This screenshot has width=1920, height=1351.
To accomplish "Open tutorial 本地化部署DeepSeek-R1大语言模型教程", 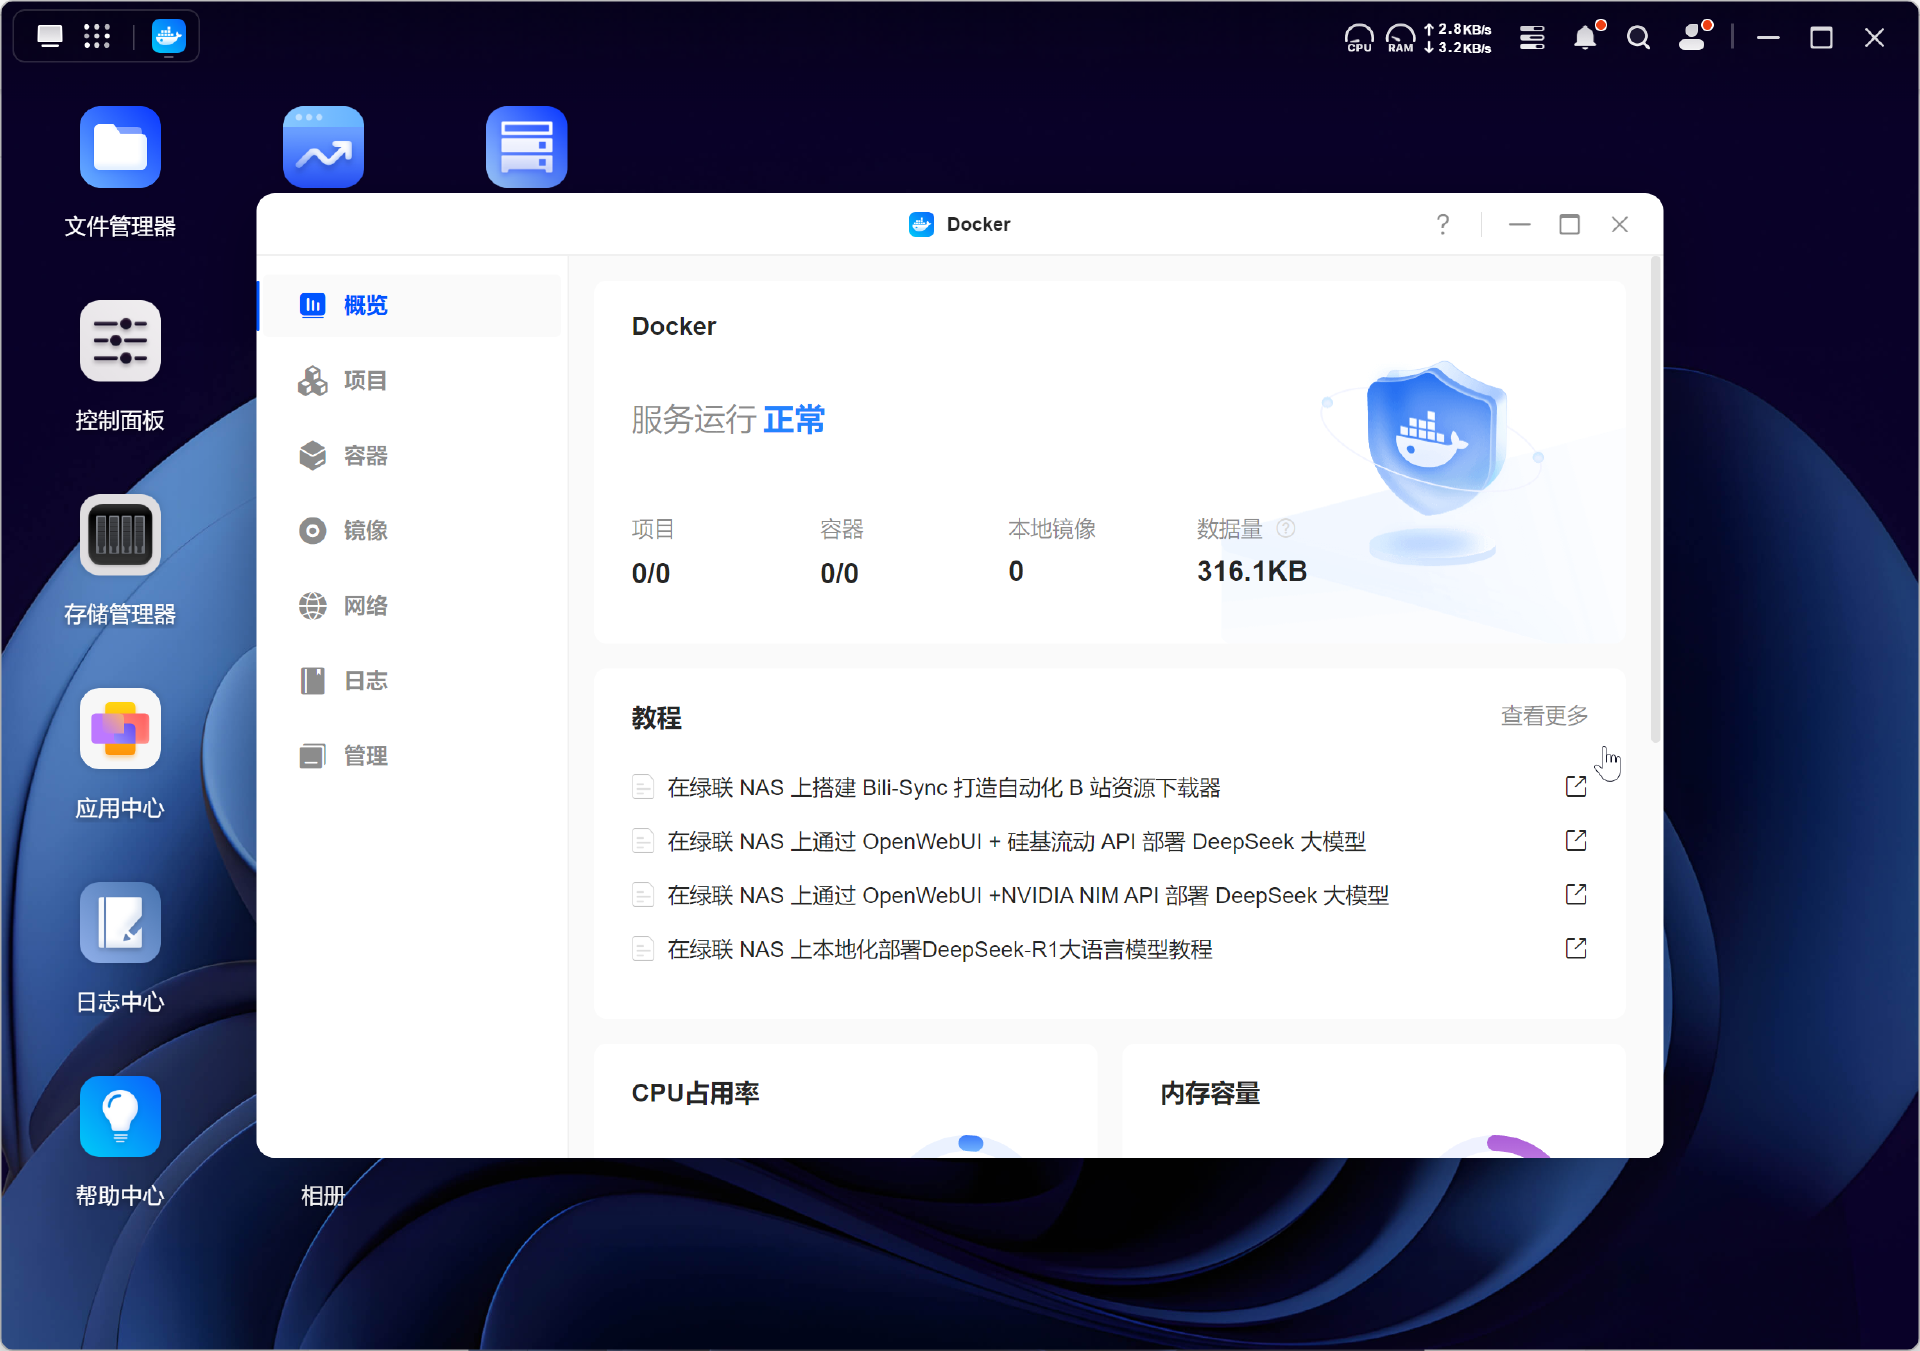I will point(940,950).
